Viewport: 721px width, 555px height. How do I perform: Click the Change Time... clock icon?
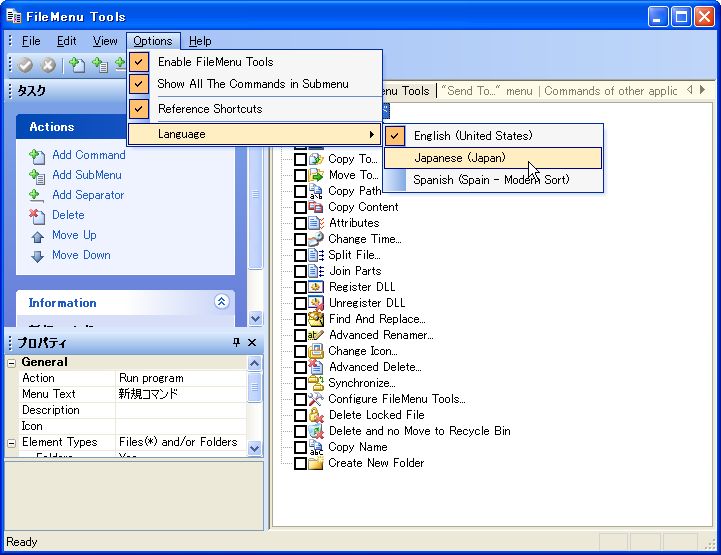click(316, 239)
